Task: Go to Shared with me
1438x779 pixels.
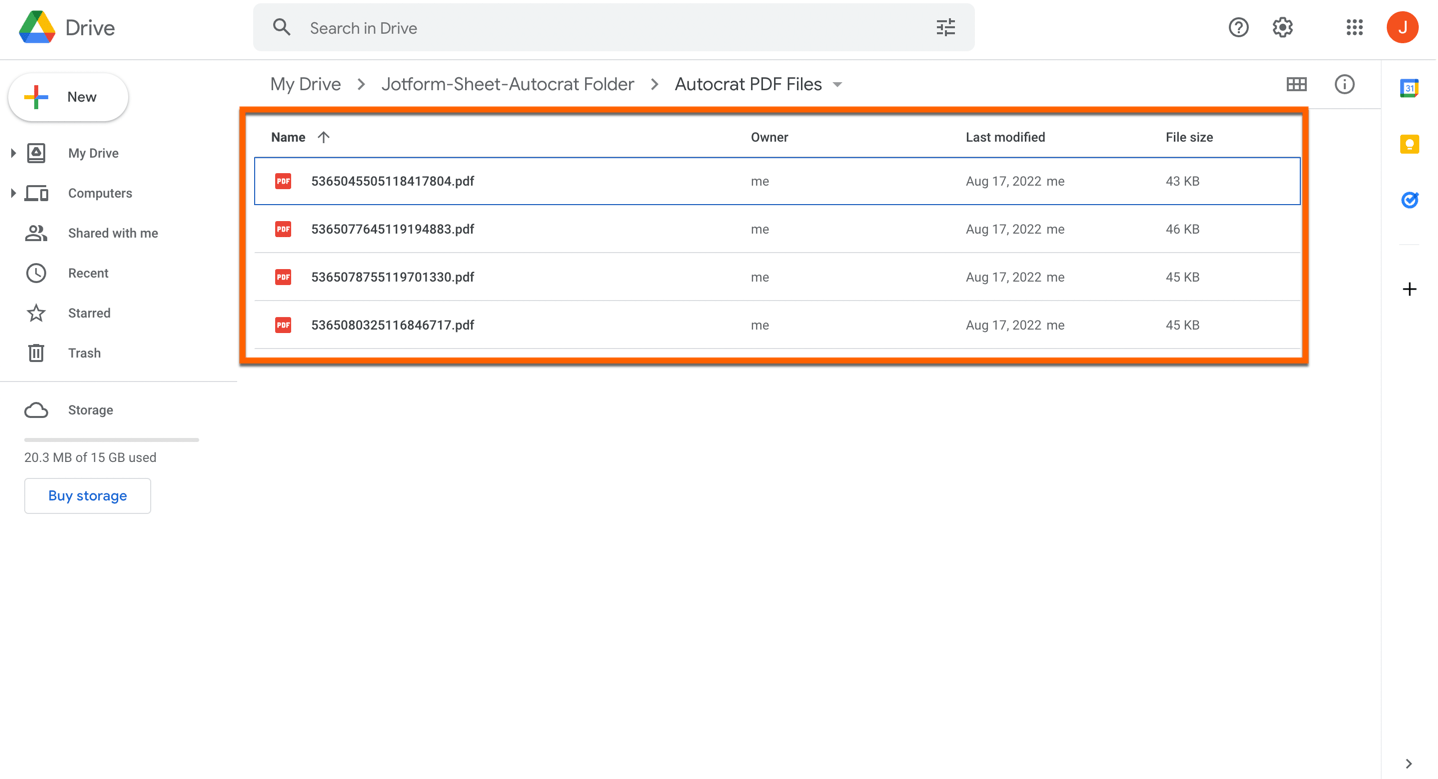Action: [112, 233]
